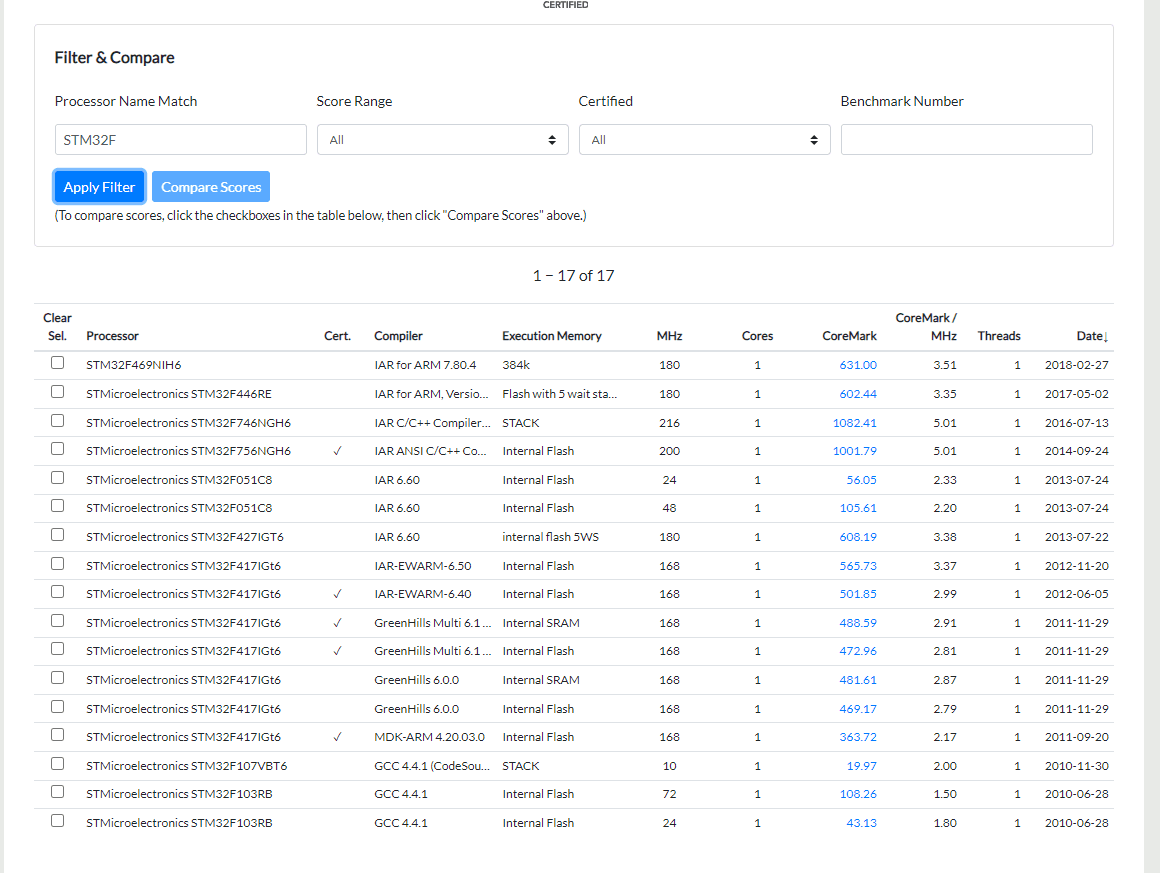Image resolution: width=1160 pixels, height=873 pixels.
Task: Open the 565.73 CoreMark score link
Action: pyautogui.click(x=857, y=565)
